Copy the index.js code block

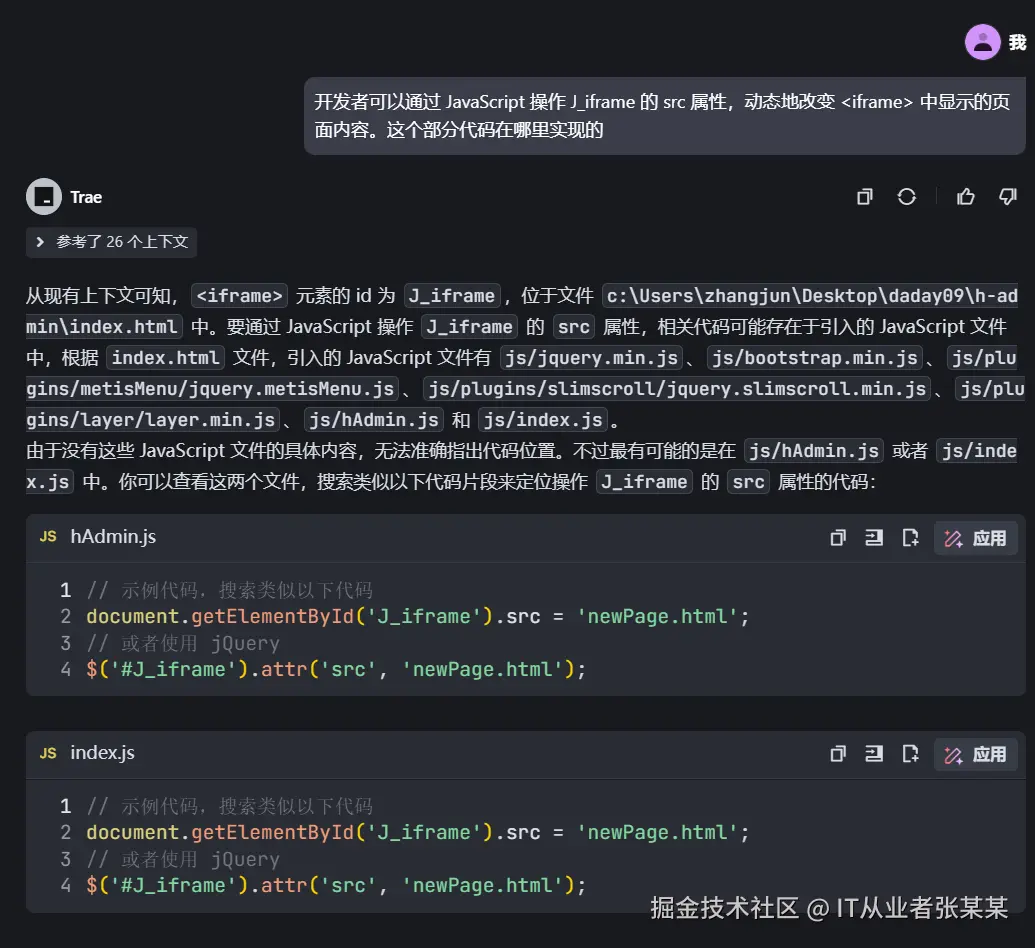[838, 754]
